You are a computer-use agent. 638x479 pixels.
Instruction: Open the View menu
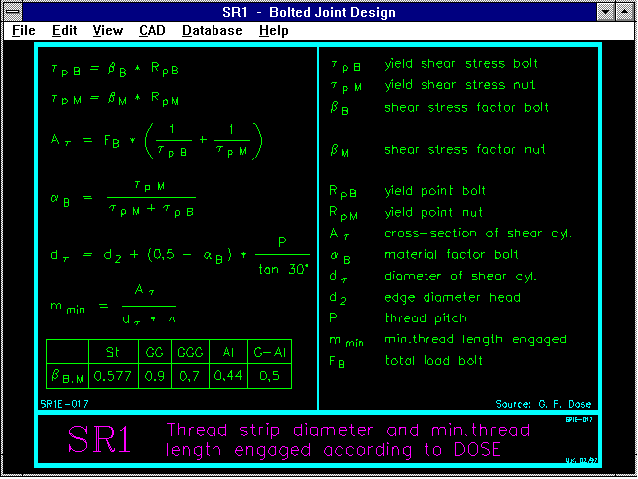tap(107, 30)
